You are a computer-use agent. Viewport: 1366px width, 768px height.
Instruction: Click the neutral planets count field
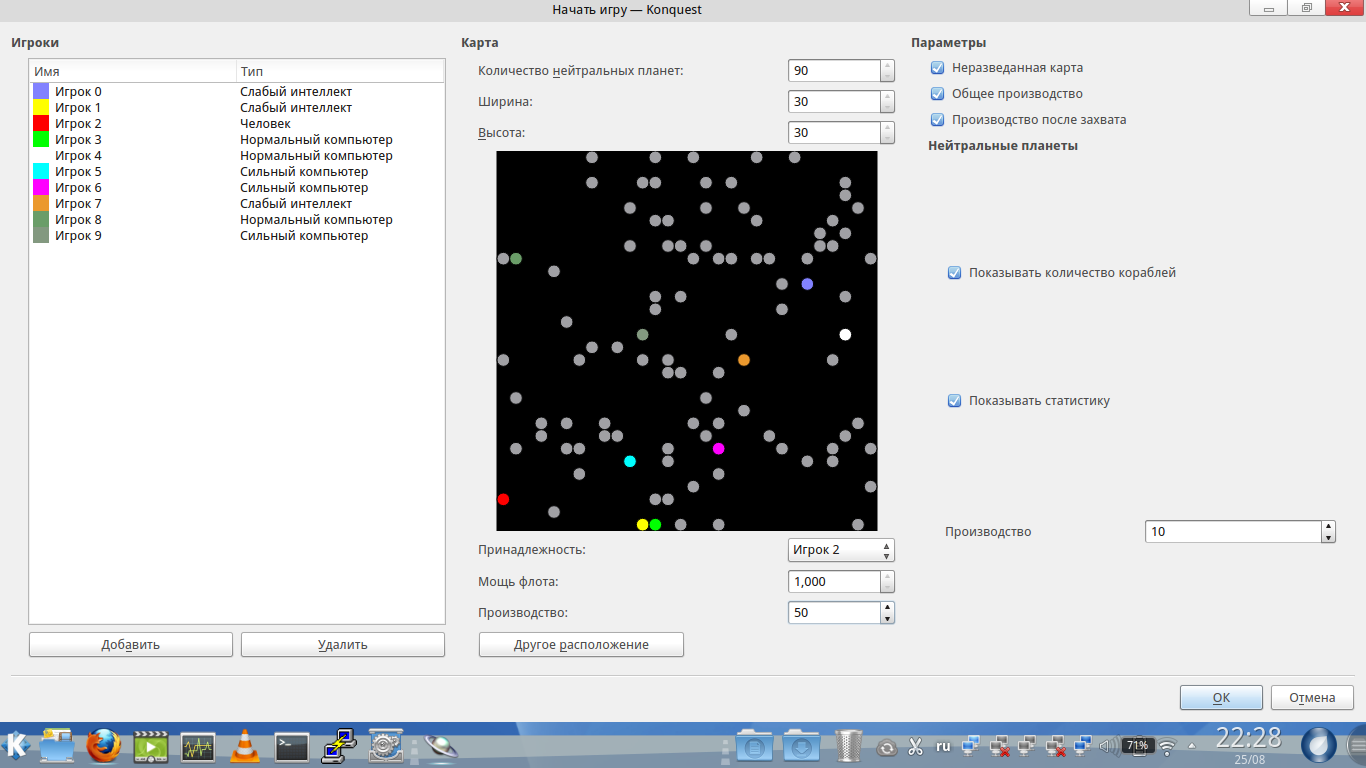tap(834, 70)
